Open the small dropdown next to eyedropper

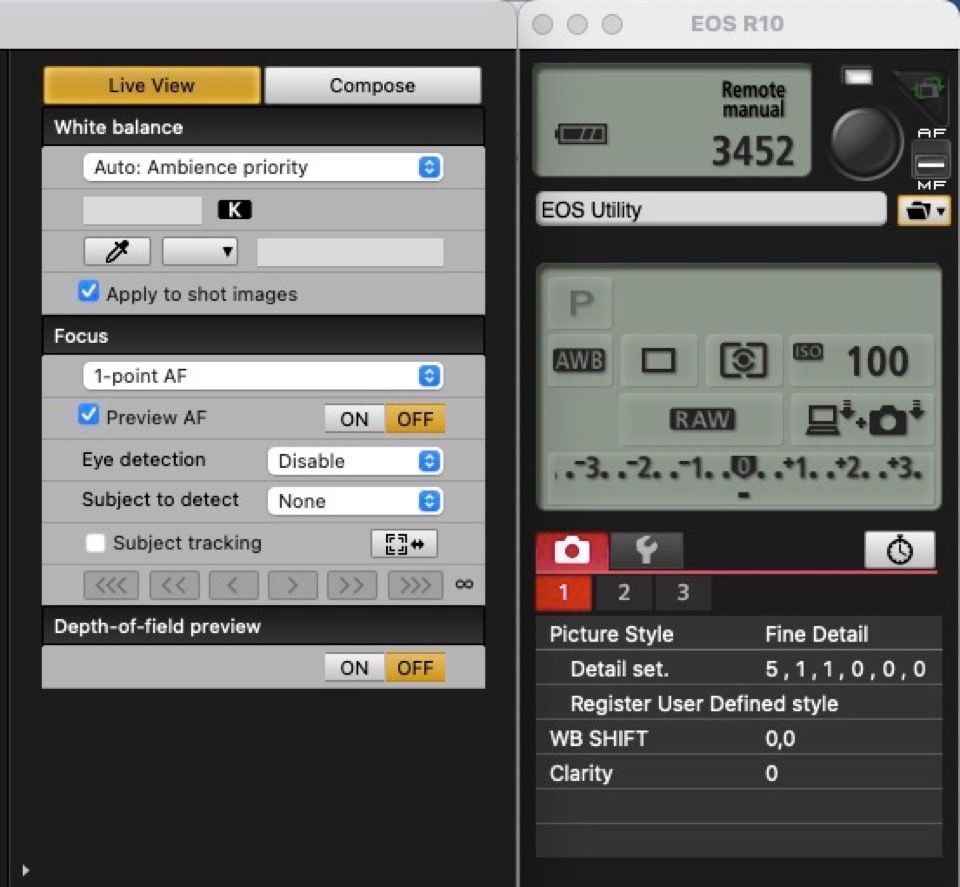click(200, 251)
